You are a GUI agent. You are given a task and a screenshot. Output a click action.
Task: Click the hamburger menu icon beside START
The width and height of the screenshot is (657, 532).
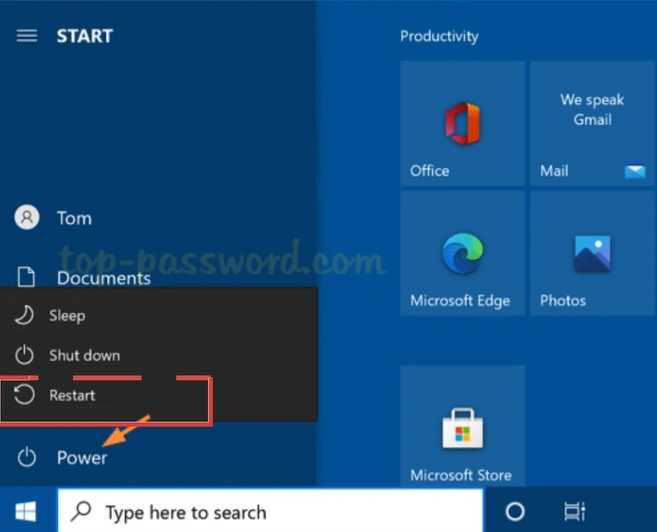[x=27, y=36]
